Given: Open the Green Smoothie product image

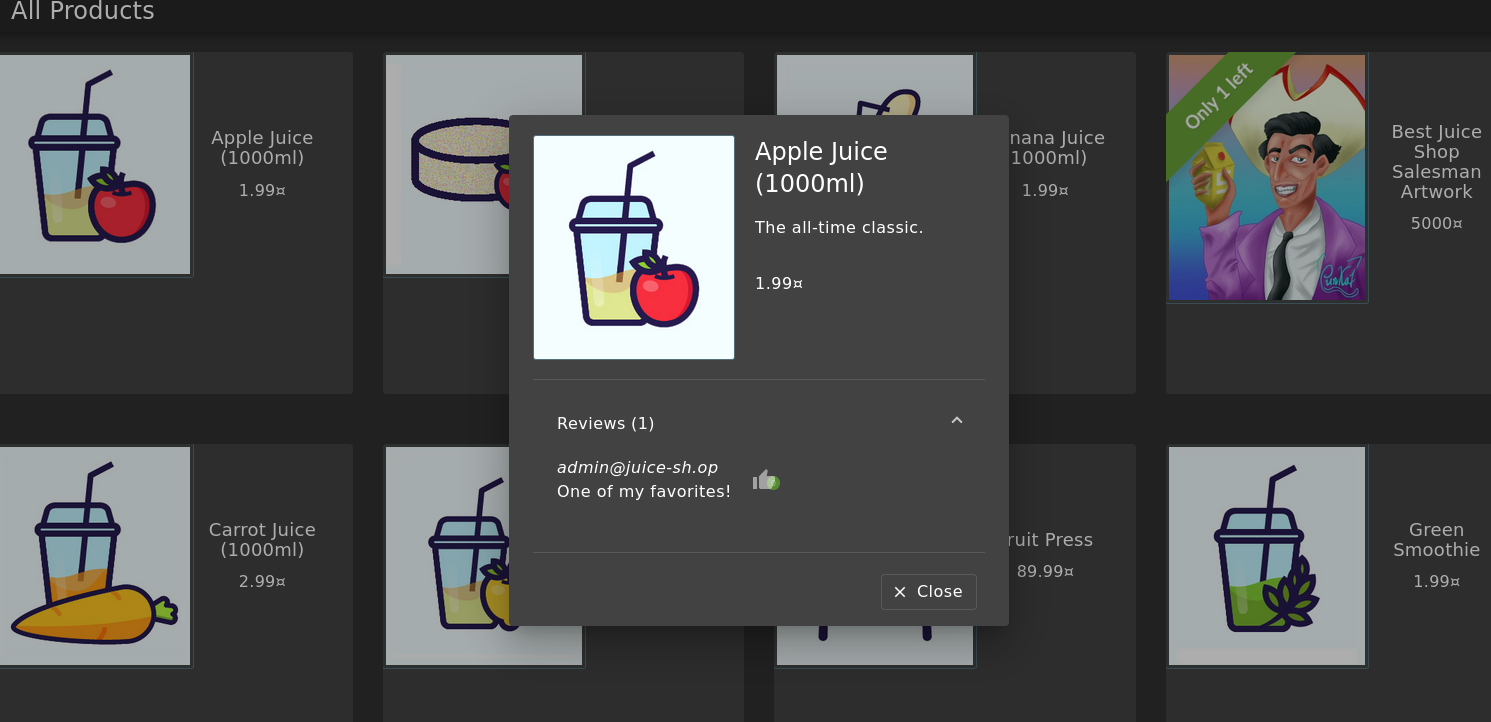Looking at the screenshot, I should coord(1267,556).
